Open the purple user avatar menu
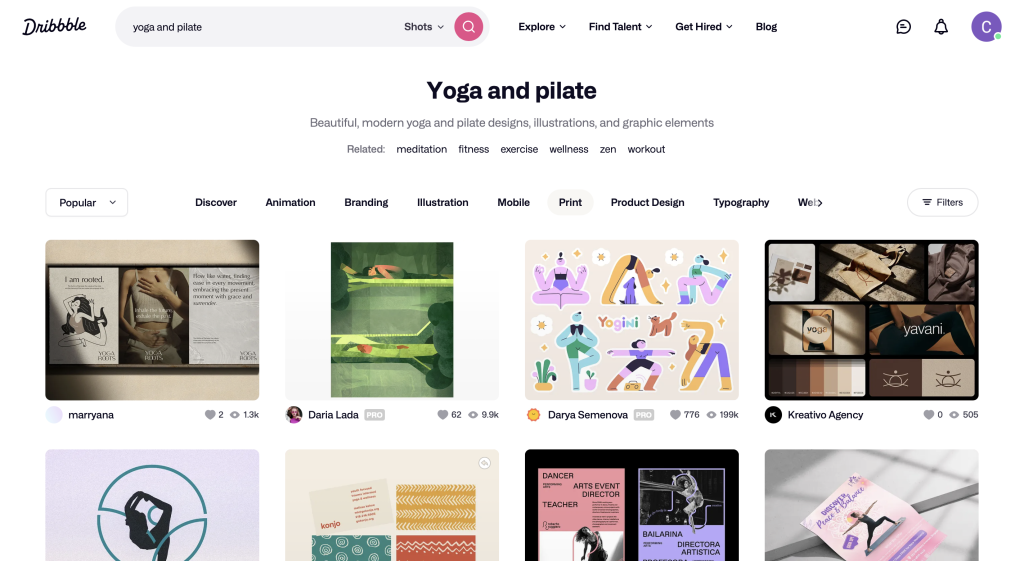The height and width of the screenshot is (561, 1024). [x=986, y=27]
